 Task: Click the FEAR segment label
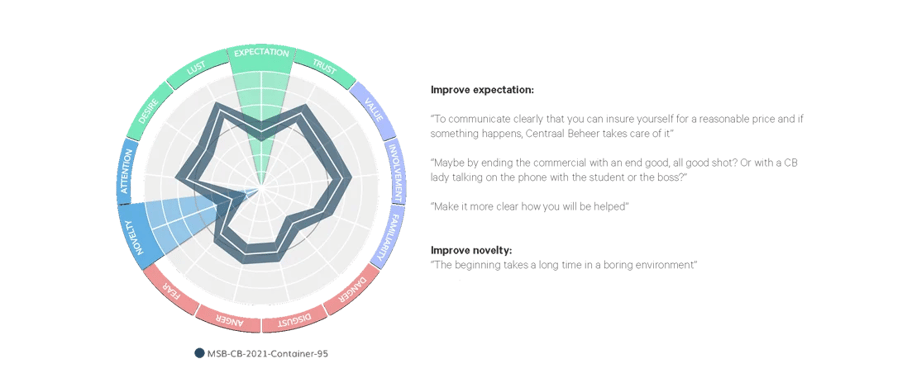pos(172,290)
